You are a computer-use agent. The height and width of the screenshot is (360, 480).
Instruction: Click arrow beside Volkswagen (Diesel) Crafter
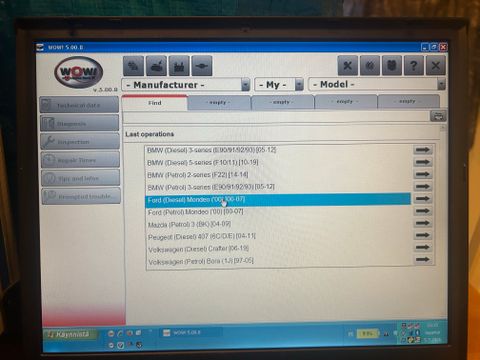click(x=423, y=247)
